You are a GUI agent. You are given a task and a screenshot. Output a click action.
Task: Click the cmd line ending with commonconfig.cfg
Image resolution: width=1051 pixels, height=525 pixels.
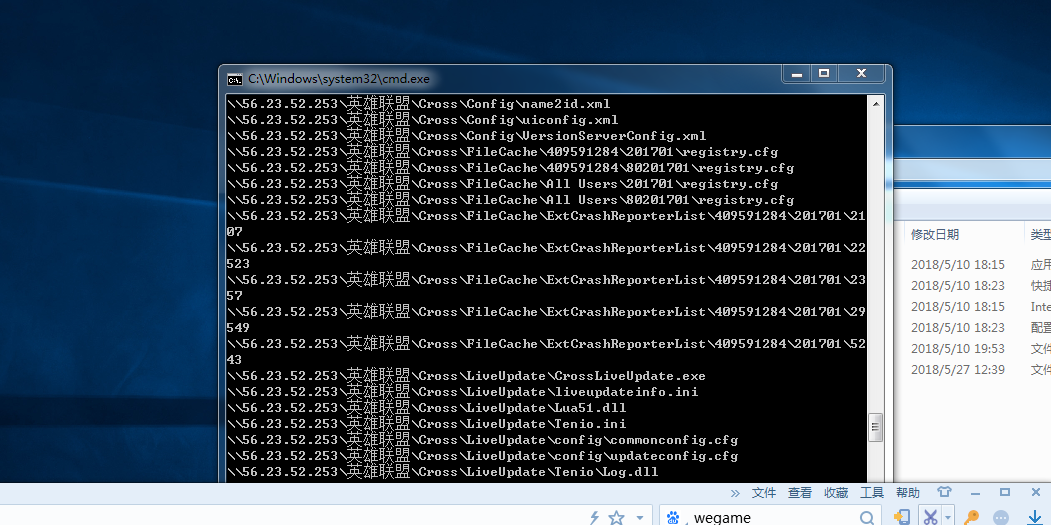point(483,441)
